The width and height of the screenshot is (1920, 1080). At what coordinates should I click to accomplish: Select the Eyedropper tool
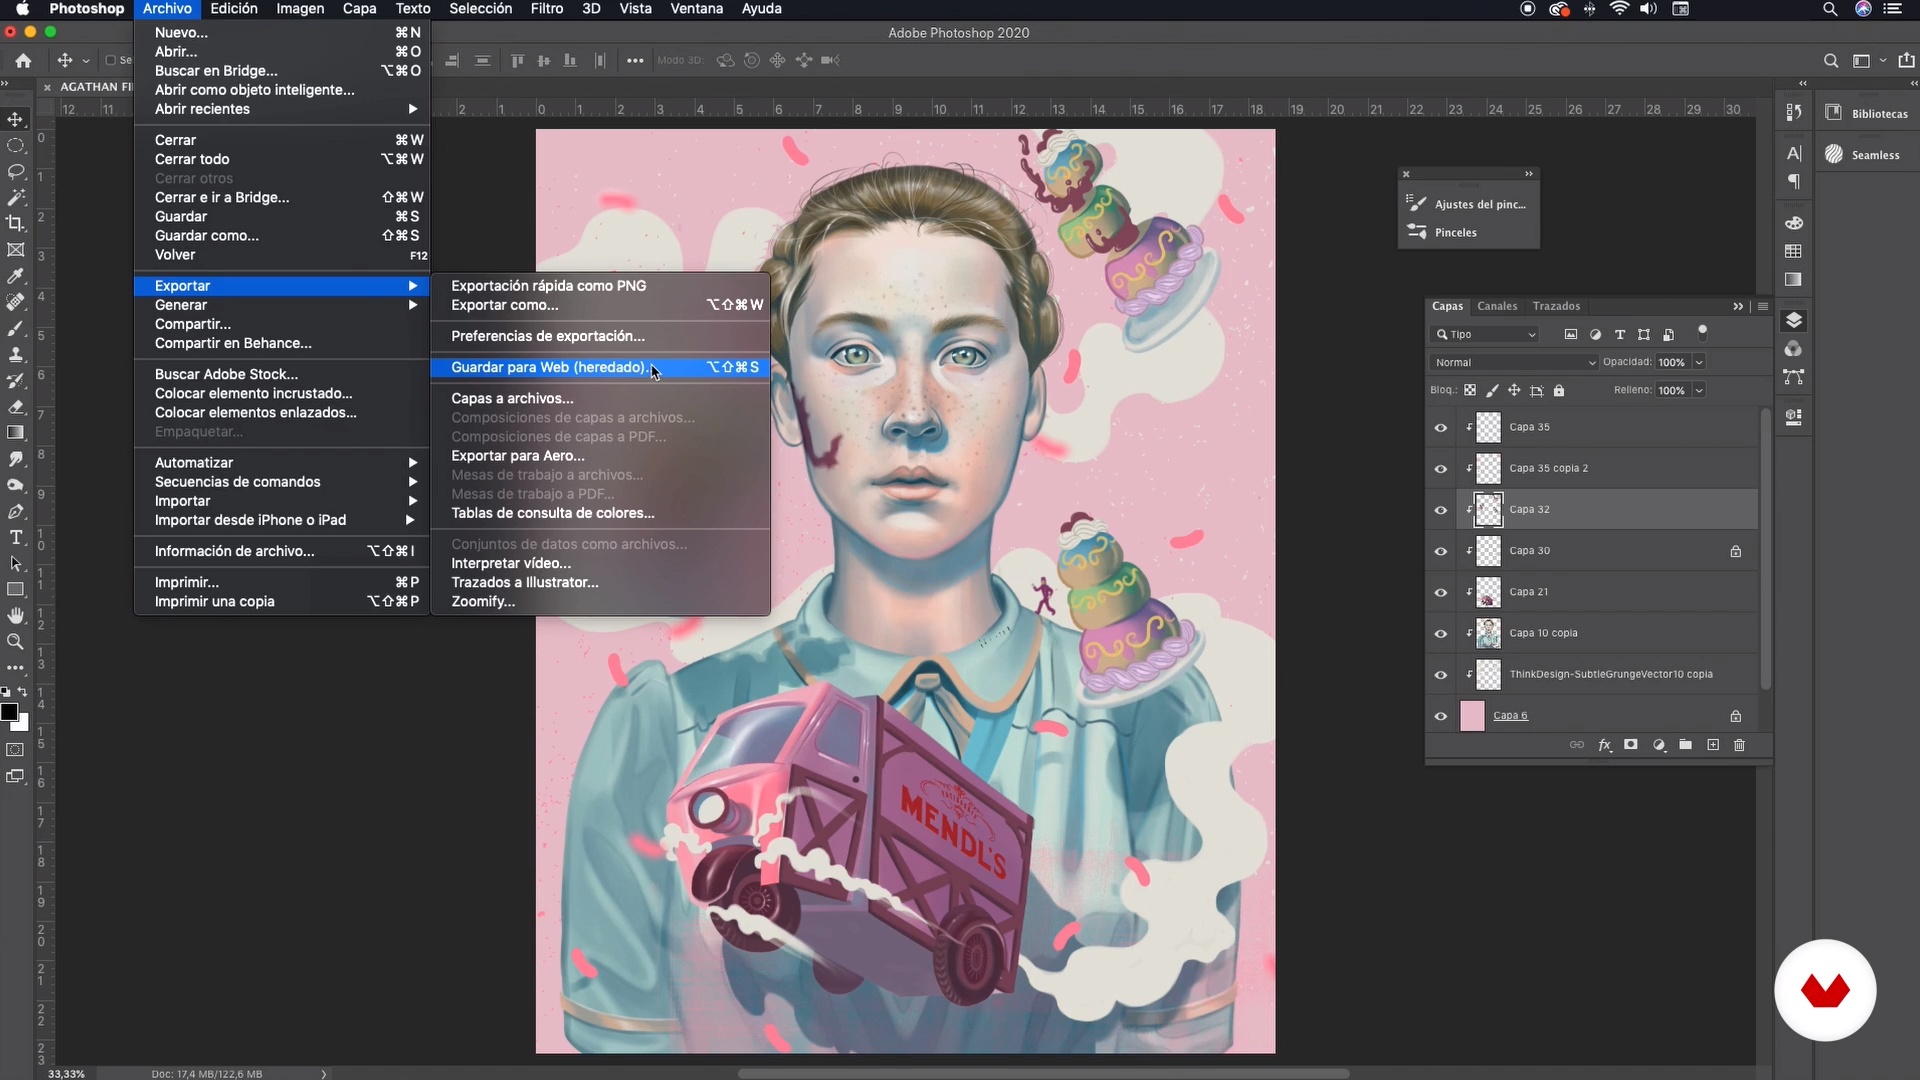(16, 276)
